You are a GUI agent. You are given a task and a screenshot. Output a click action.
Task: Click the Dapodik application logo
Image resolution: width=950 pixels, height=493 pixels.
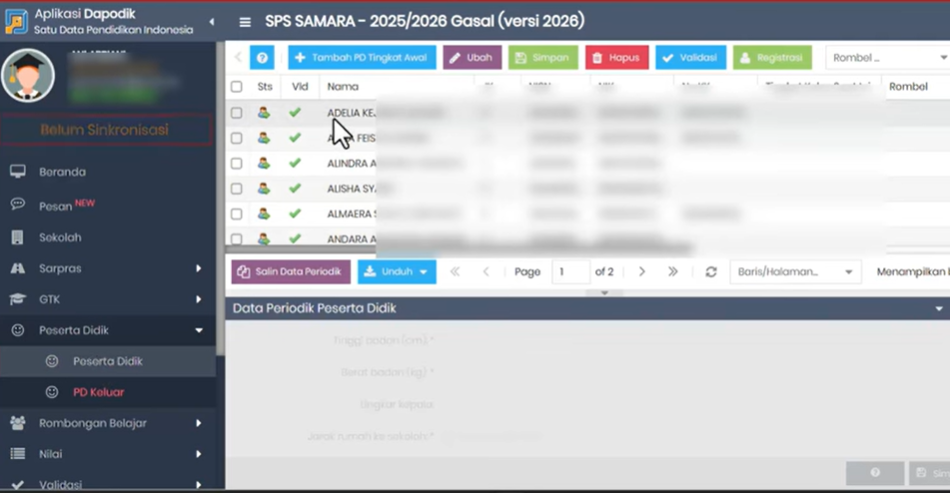click(16, 22)
